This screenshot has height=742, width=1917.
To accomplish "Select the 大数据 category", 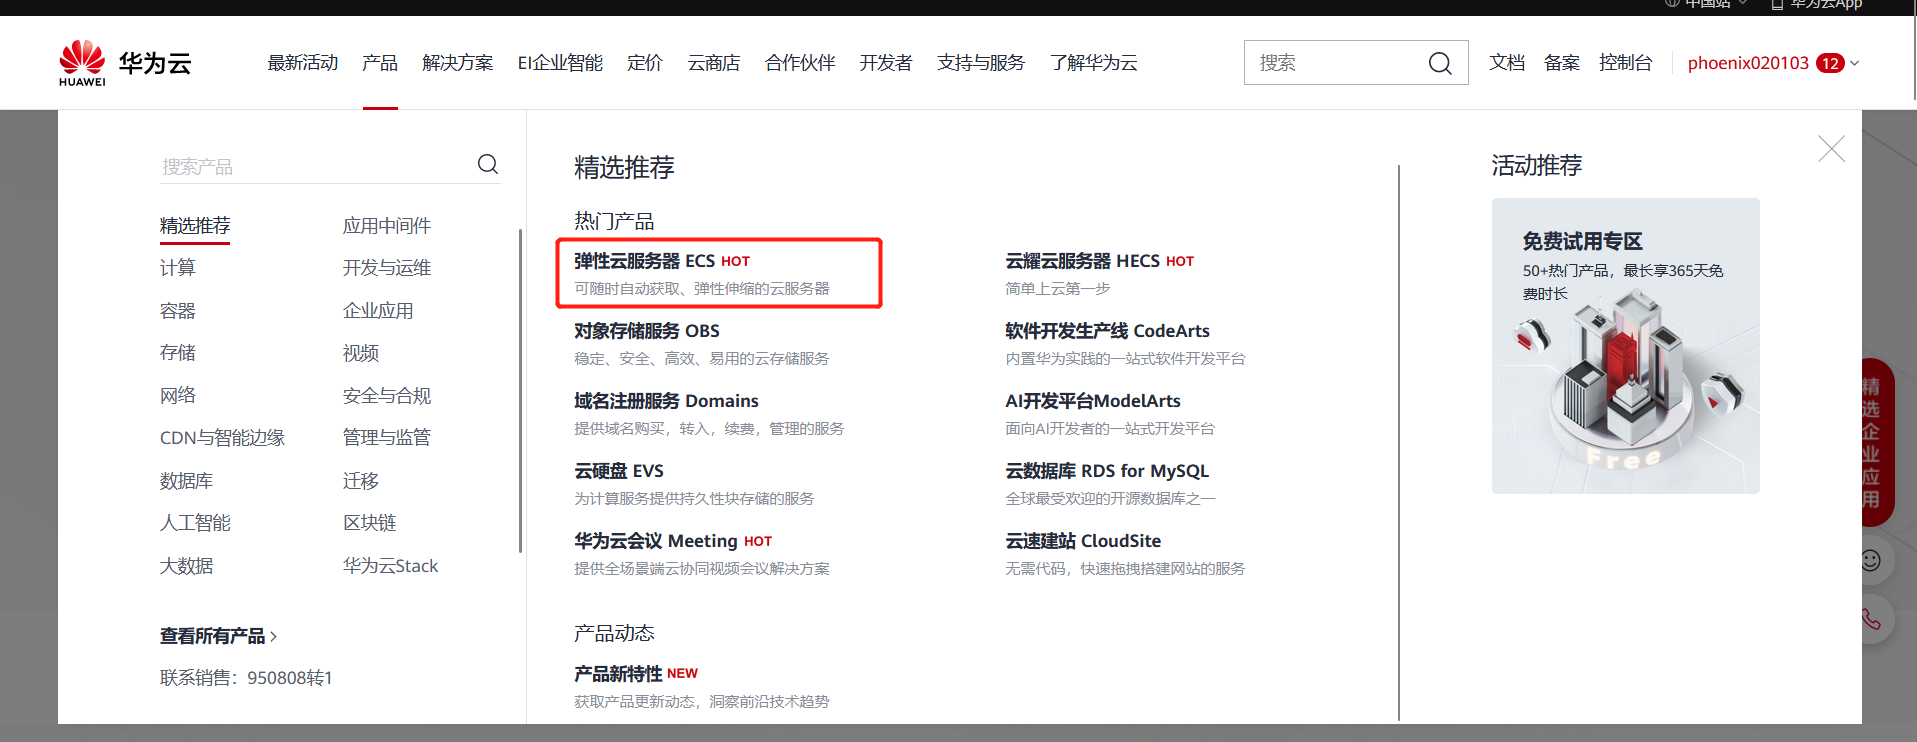I will point(187,566).
